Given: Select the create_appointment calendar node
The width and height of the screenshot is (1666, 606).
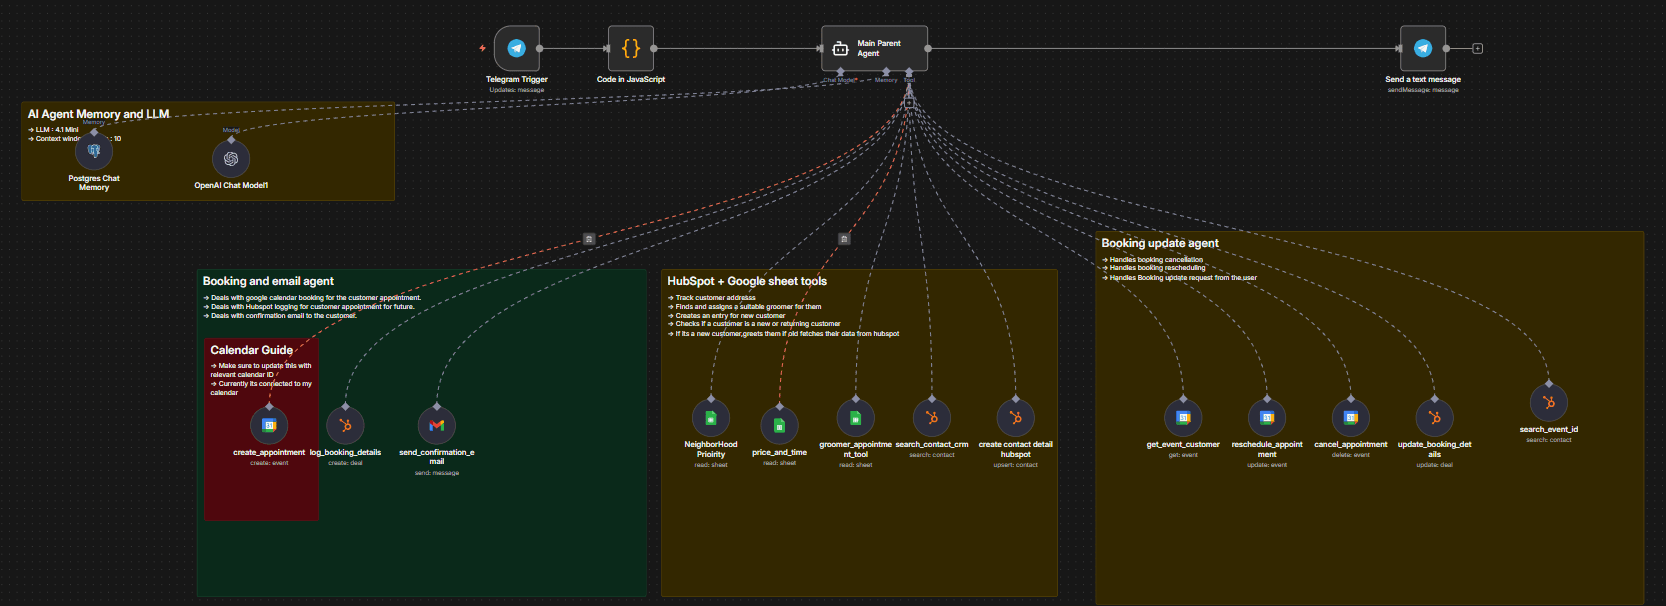Looking at the screenshot, I should pos(269,425).
